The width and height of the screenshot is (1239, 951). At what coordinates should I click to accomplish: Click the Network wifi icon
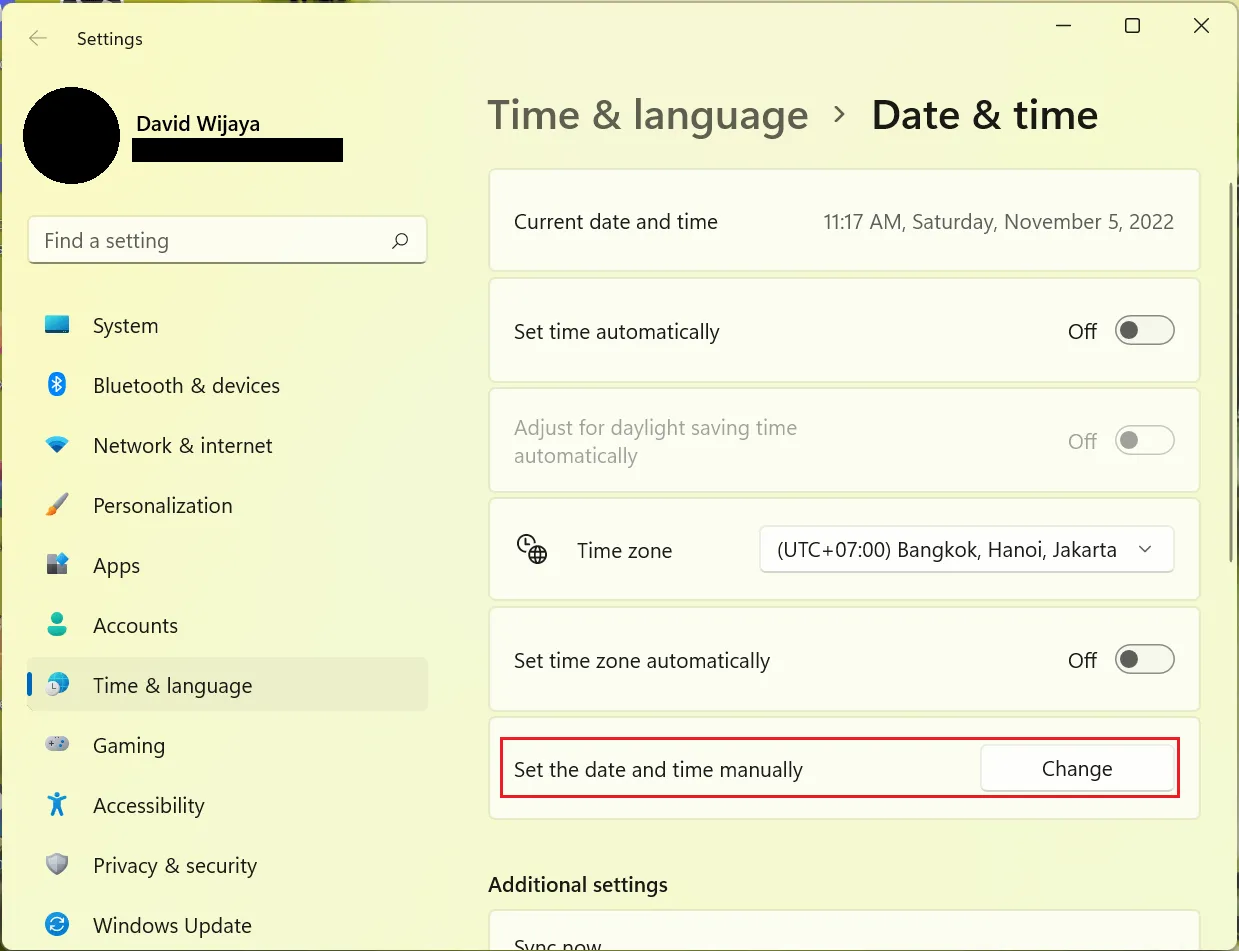click(57, 445)
